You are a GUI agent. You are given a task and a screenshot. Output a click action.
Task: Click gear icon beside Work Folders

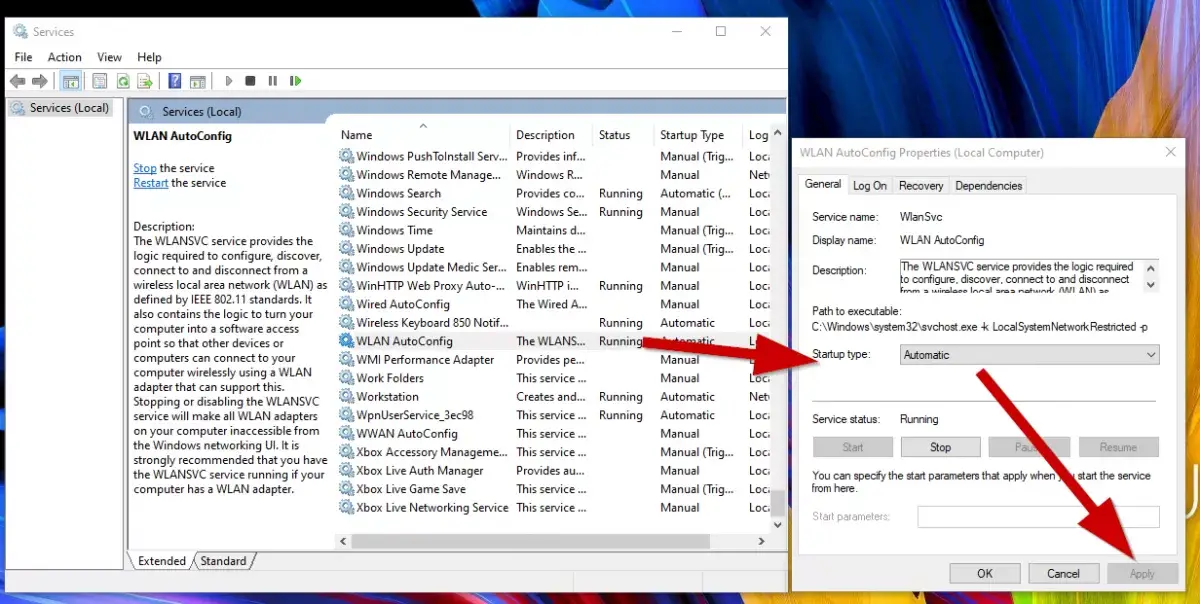point(347,378)
